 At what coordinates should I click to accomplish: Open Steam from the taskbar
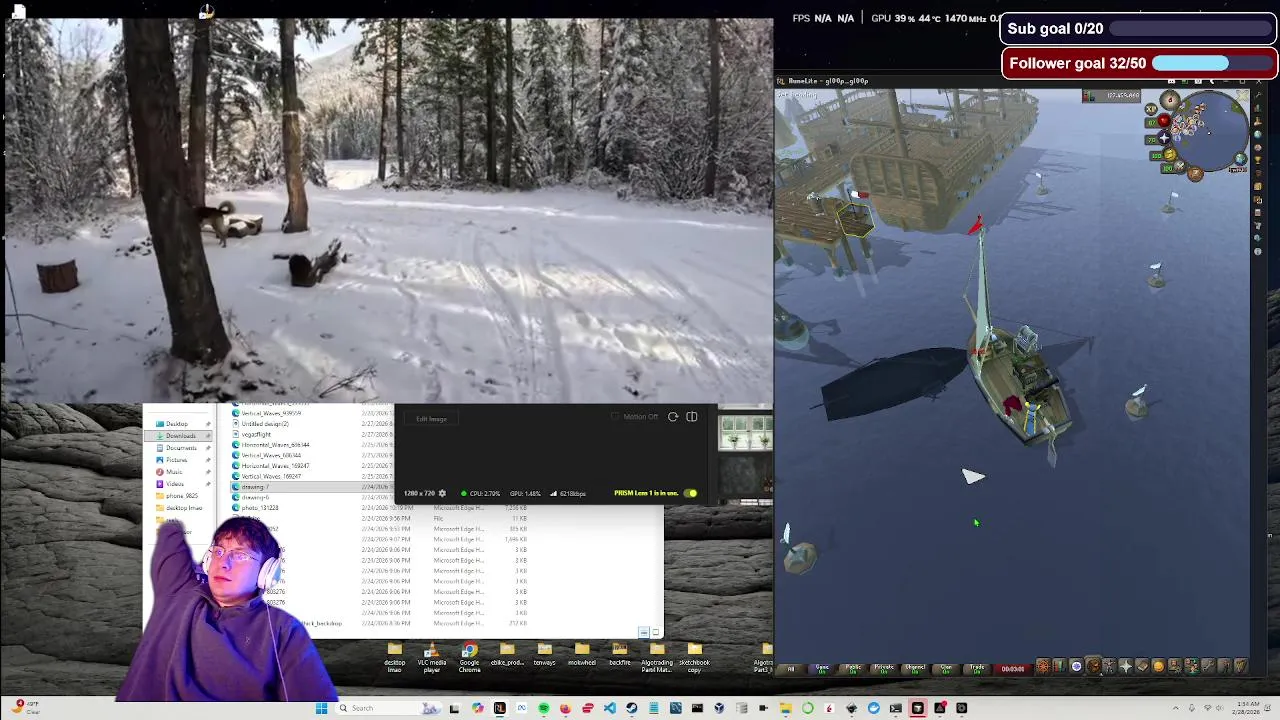632,708
